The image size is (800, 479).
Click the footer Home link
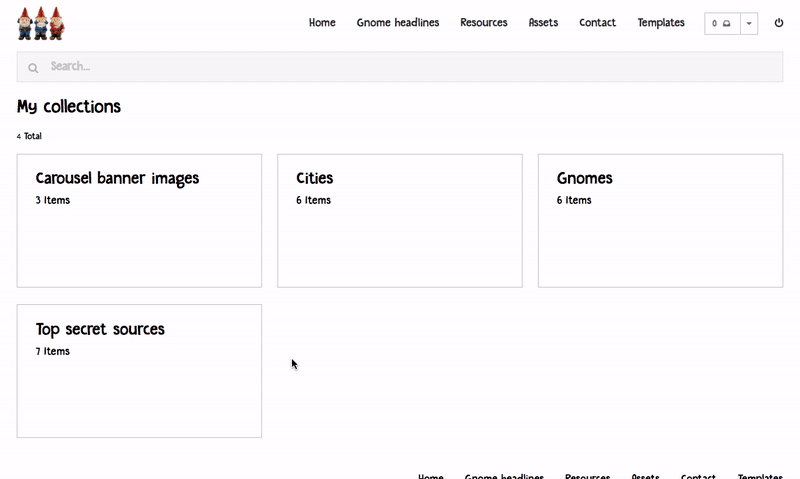pyautogui.click(x=431, y=476)
